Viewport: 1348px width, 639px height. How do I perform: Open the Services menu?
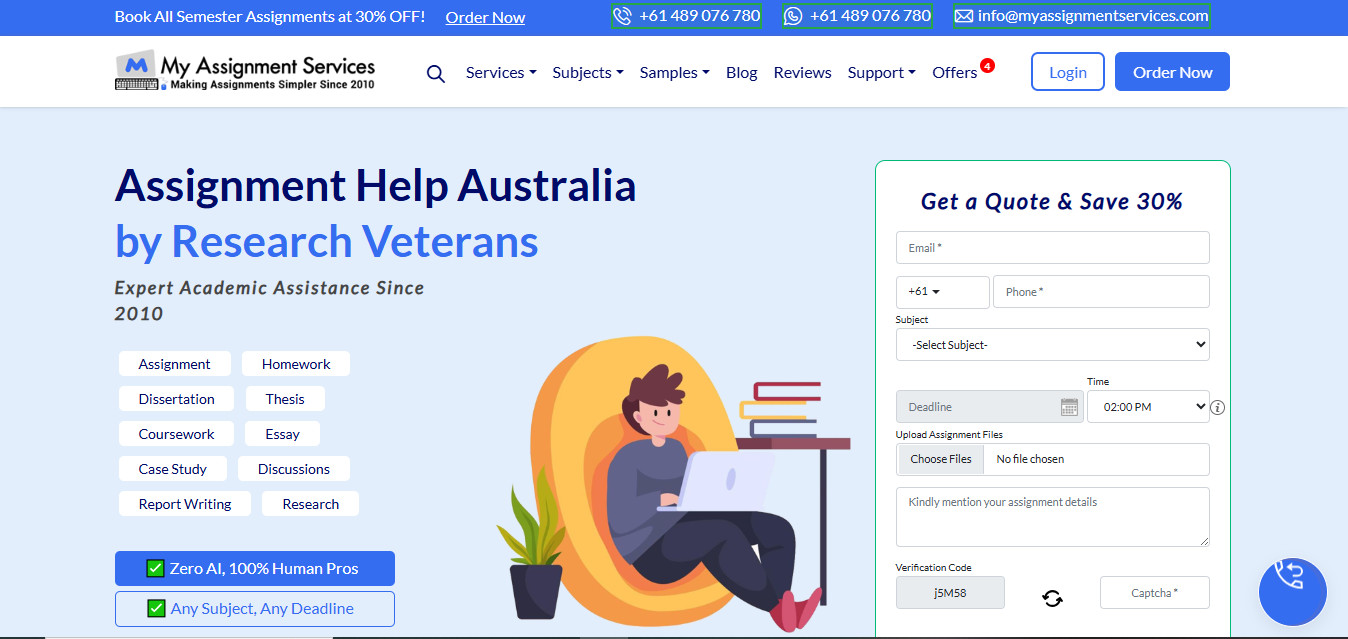(x=501, y=73)
